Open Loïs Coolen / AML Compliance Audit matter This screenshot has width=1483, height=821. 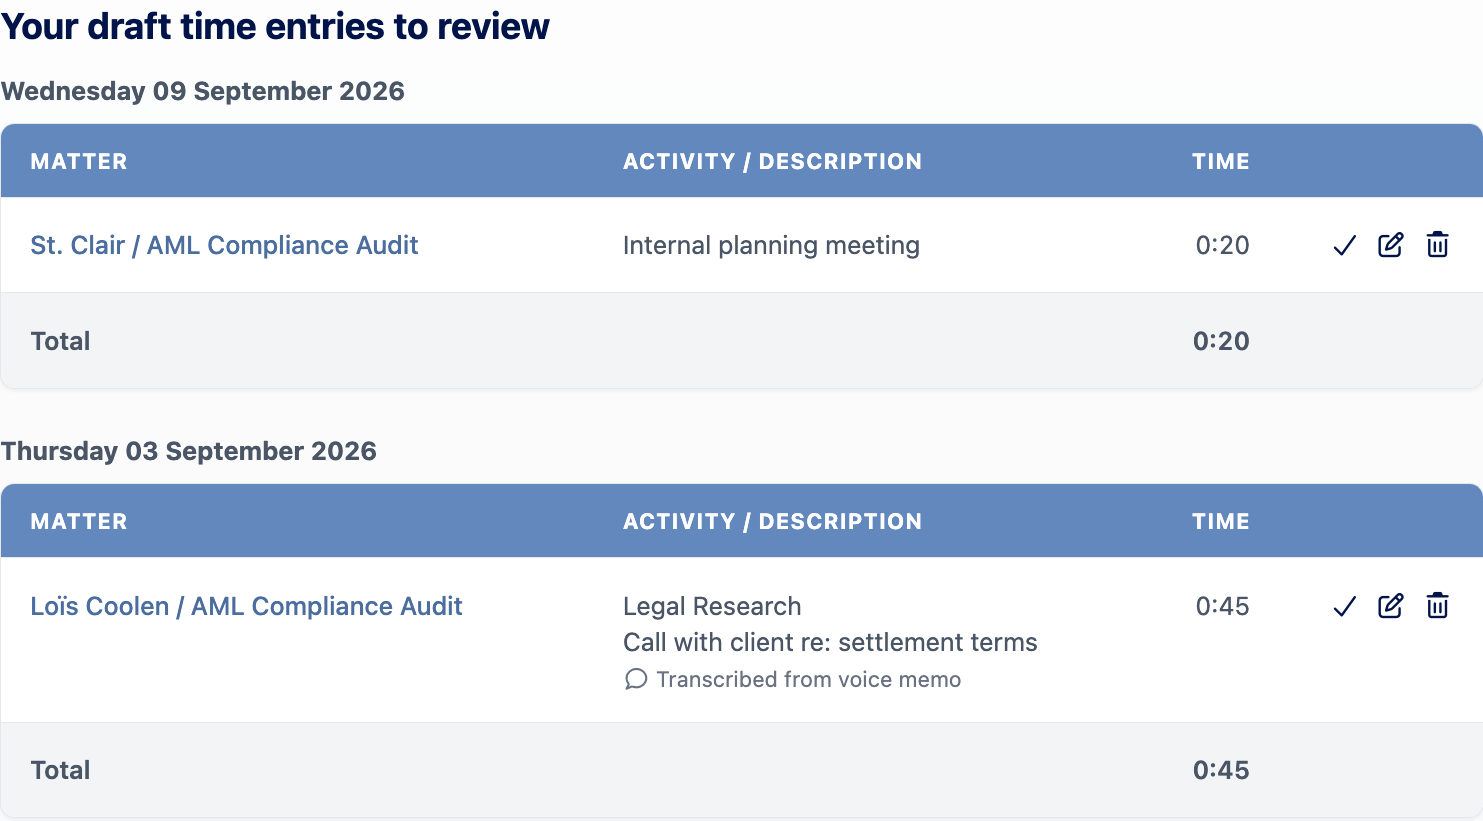coord(246,606)
